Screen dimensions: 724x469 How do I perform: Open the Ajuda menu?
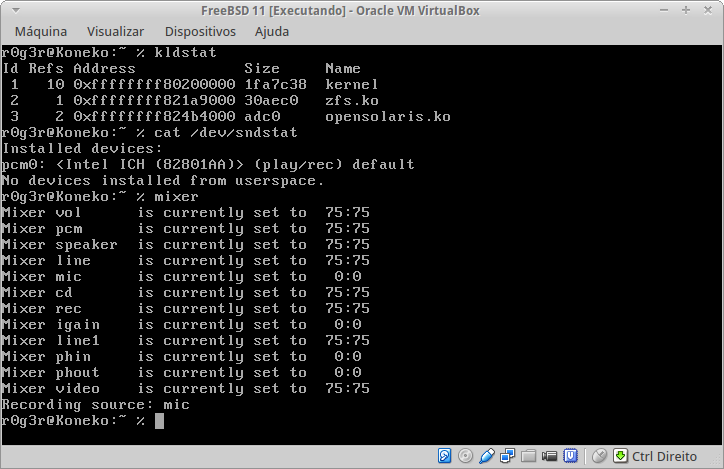coord(273,31)
